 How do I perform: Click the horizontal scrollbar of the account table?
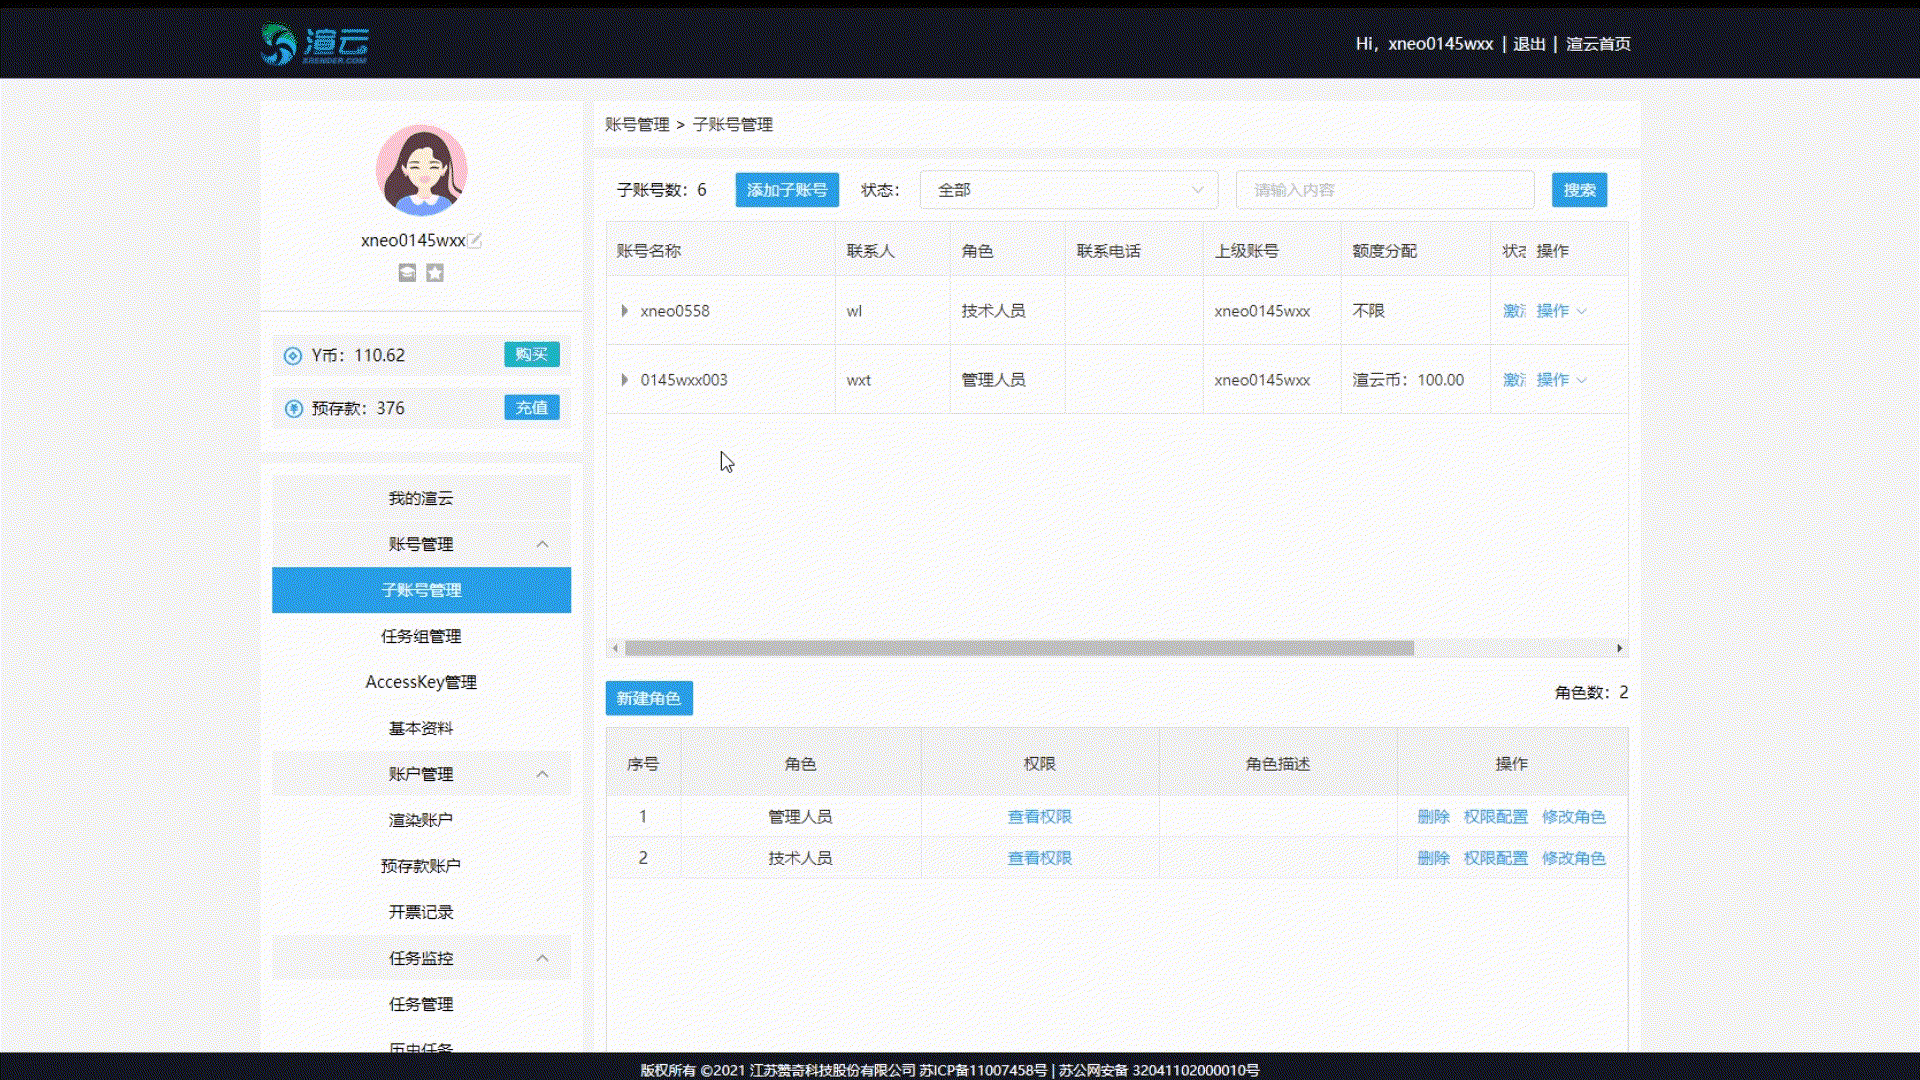[x=1018, y=648]
